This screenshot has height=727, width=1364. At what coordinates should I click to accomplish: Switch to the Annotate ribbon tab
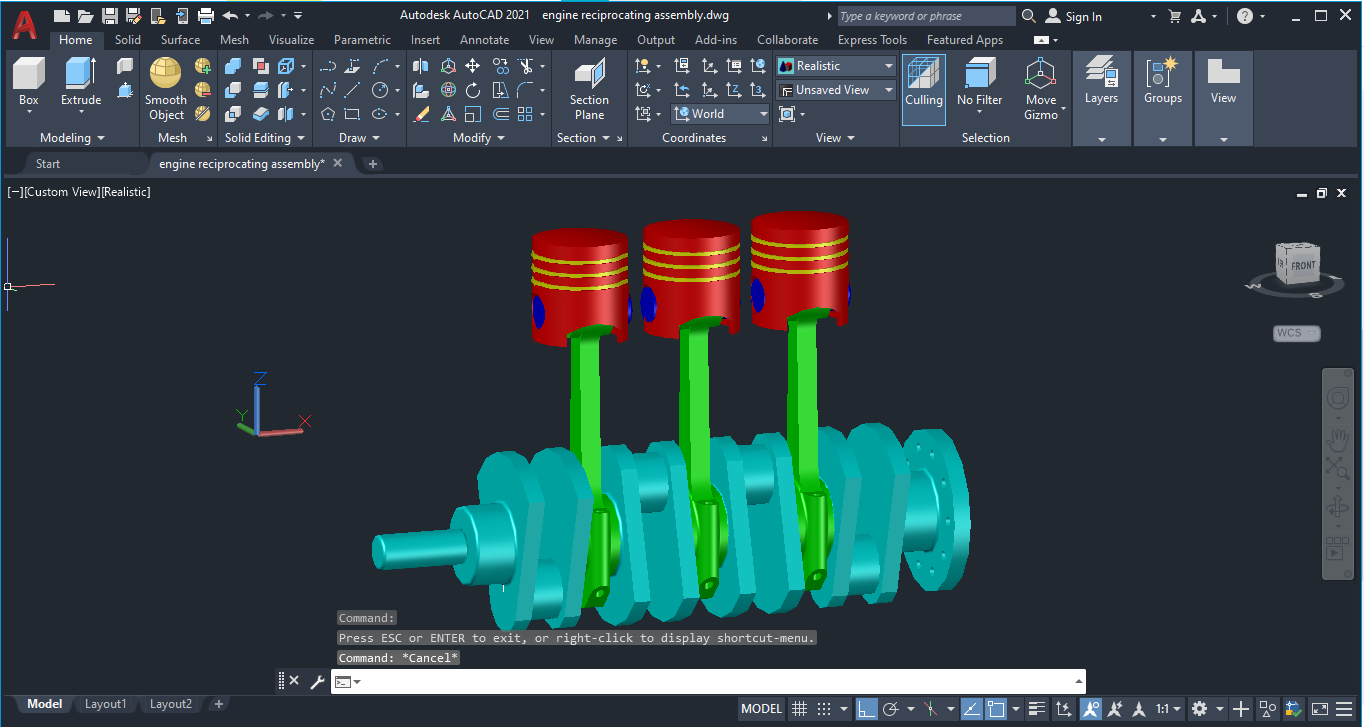[484, 40]
